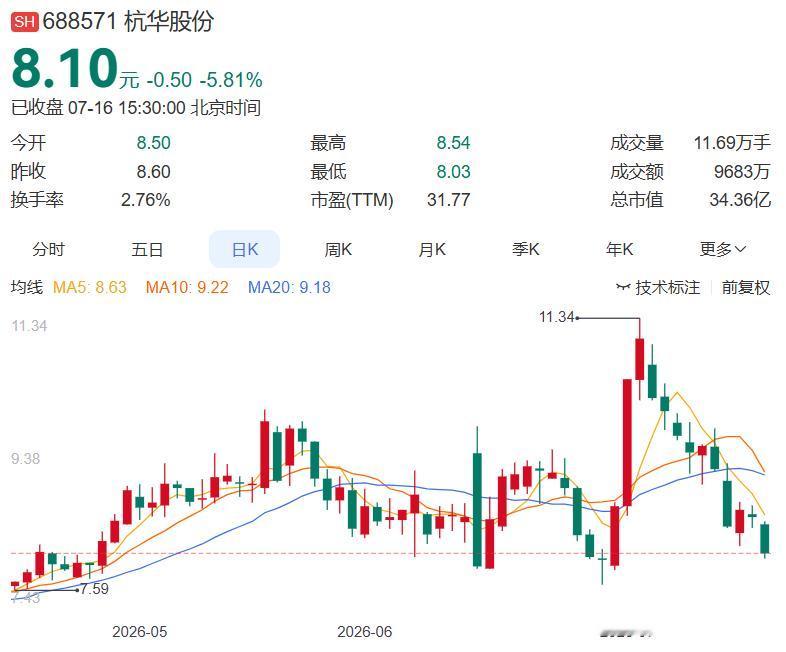Click the 11.34 high price marker on chart
Screen dimensions: 786x652
(x=556, y=317)
